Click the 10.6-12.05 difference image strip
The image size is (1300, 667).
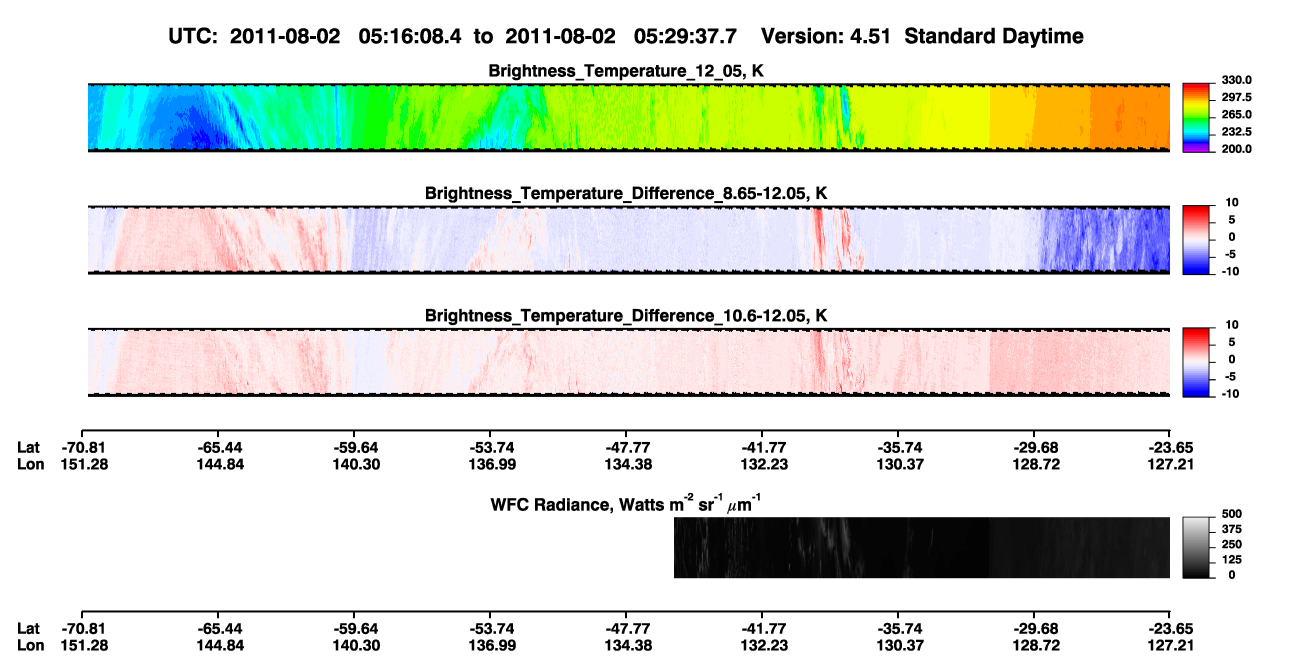coord(629,362)
